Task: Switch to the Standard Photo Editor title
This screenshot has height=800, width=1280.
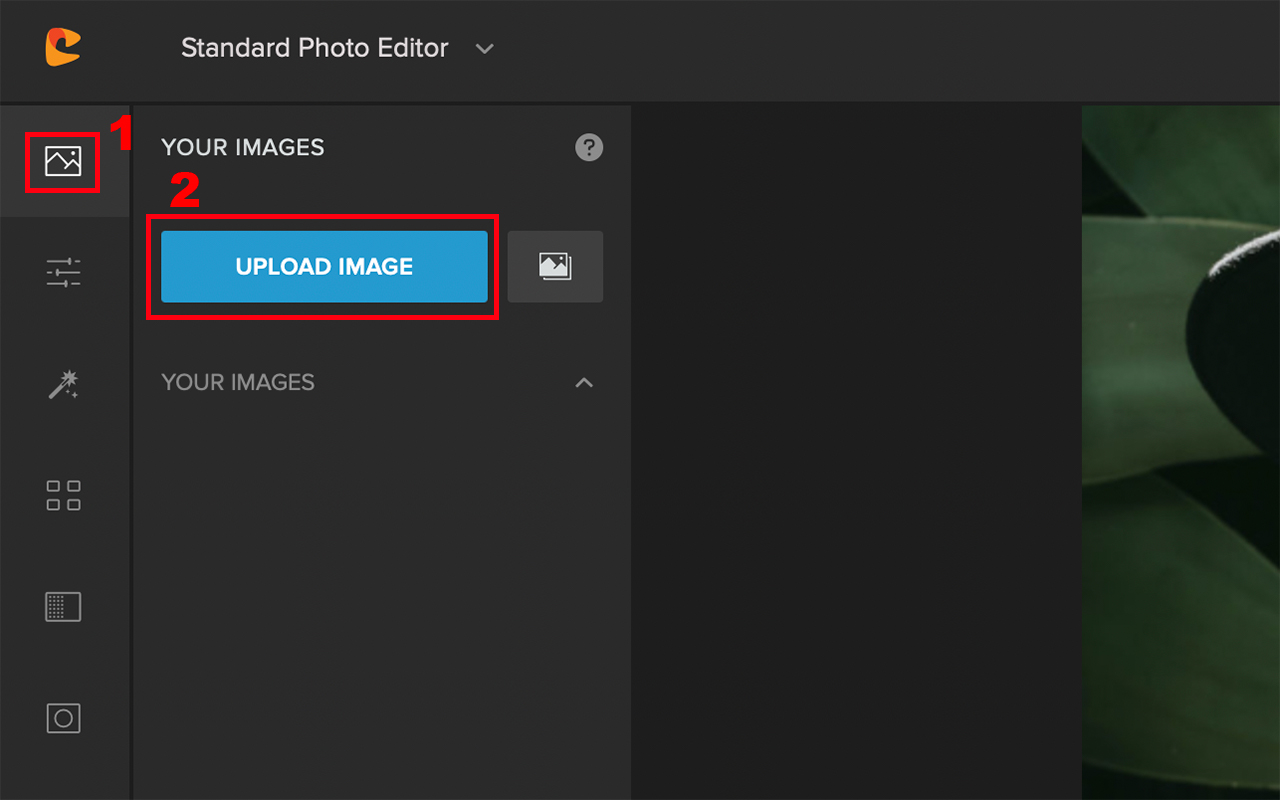Action: [x=314, y=48]
